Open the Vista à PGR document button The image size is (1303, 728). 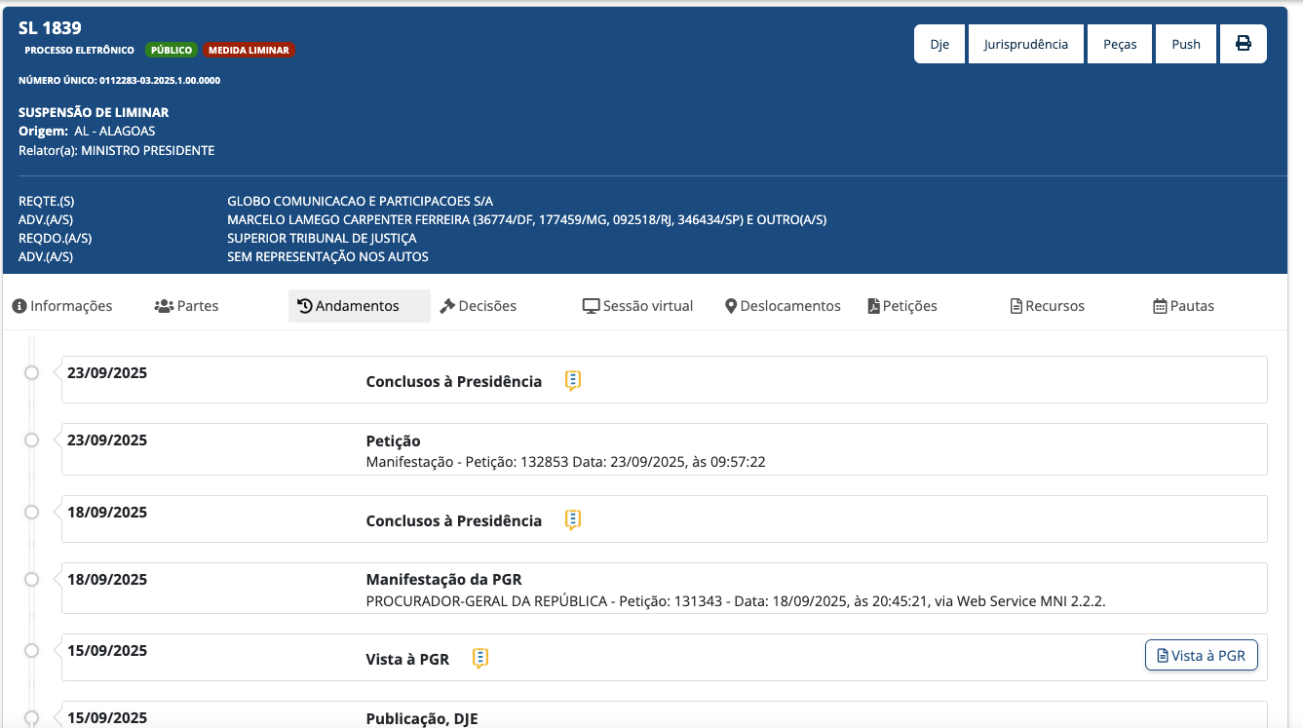pyautogui.click(x=1201, y=656)
